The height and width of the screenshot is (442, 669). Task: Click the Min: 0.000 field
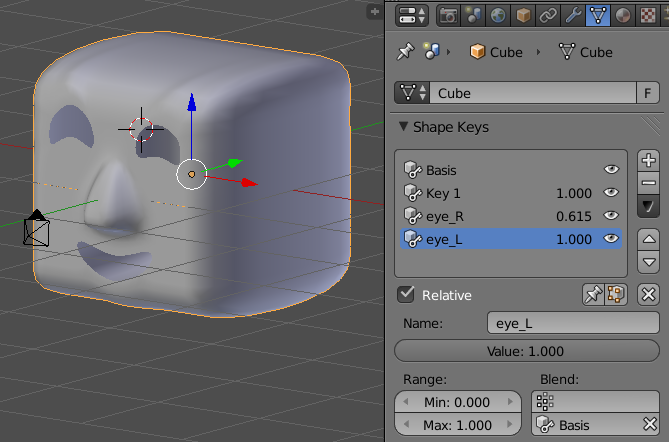458,402
